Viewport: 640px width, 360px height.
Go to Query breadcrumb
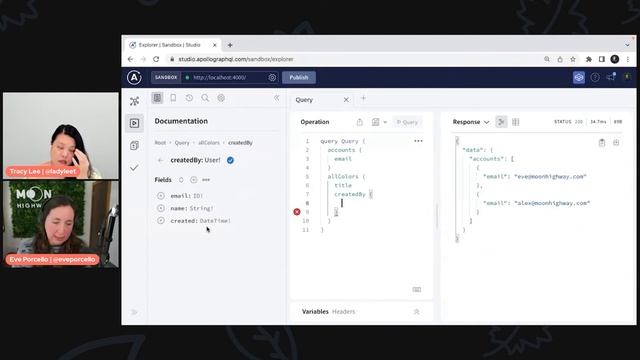point(182,143)
